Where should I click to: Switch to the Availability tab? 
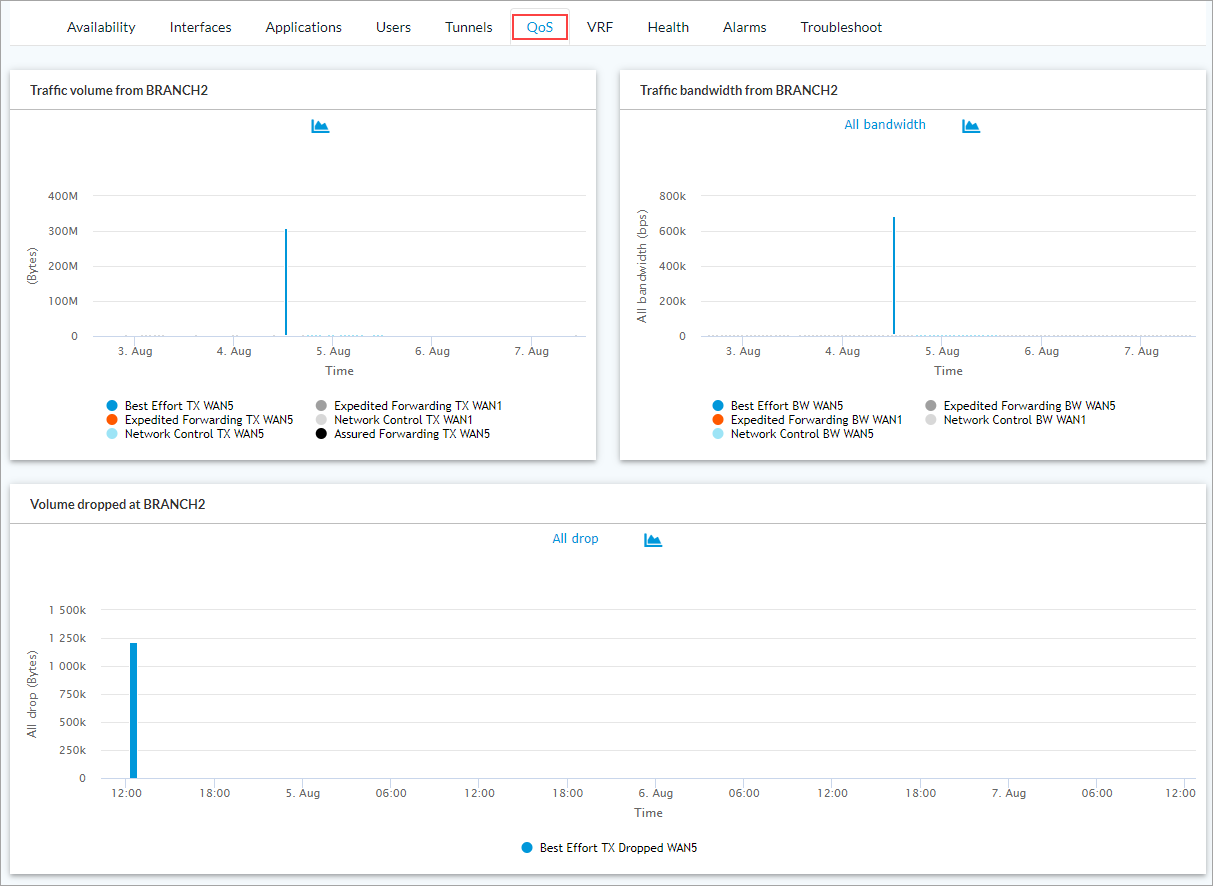[x=101, y=27]
